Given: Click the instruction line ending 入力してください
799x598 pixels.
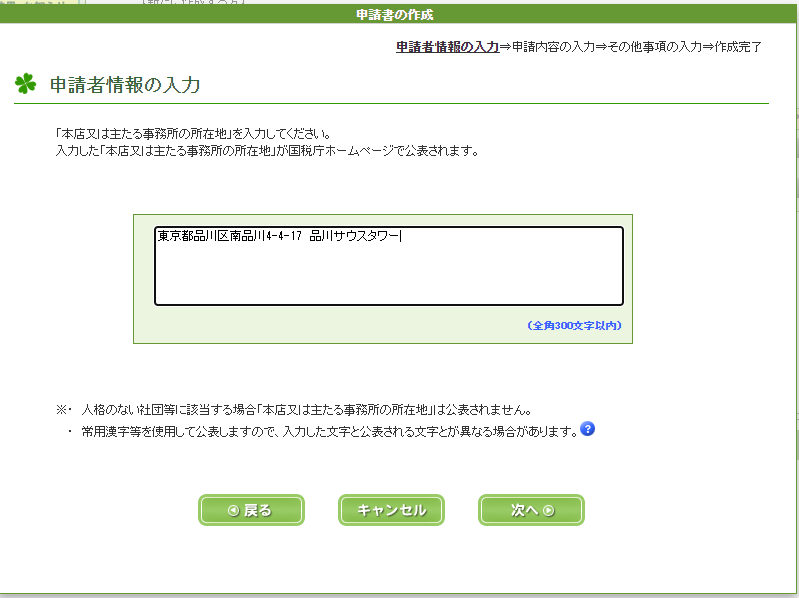Looking at the screenshot, I should coord(193,134).
